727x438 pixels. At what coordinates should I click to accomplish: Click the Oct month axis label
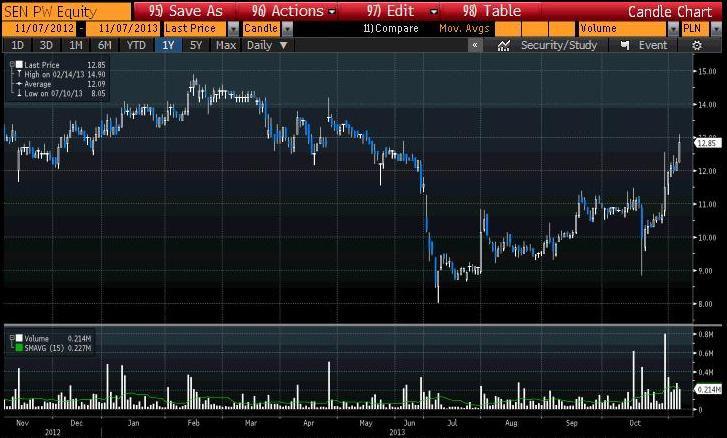(635, 423)
